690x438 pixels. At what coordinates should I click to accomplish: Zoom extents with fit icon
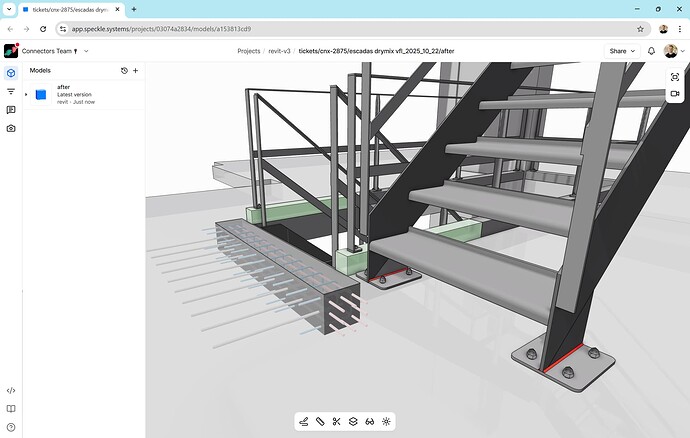[675, 77]
